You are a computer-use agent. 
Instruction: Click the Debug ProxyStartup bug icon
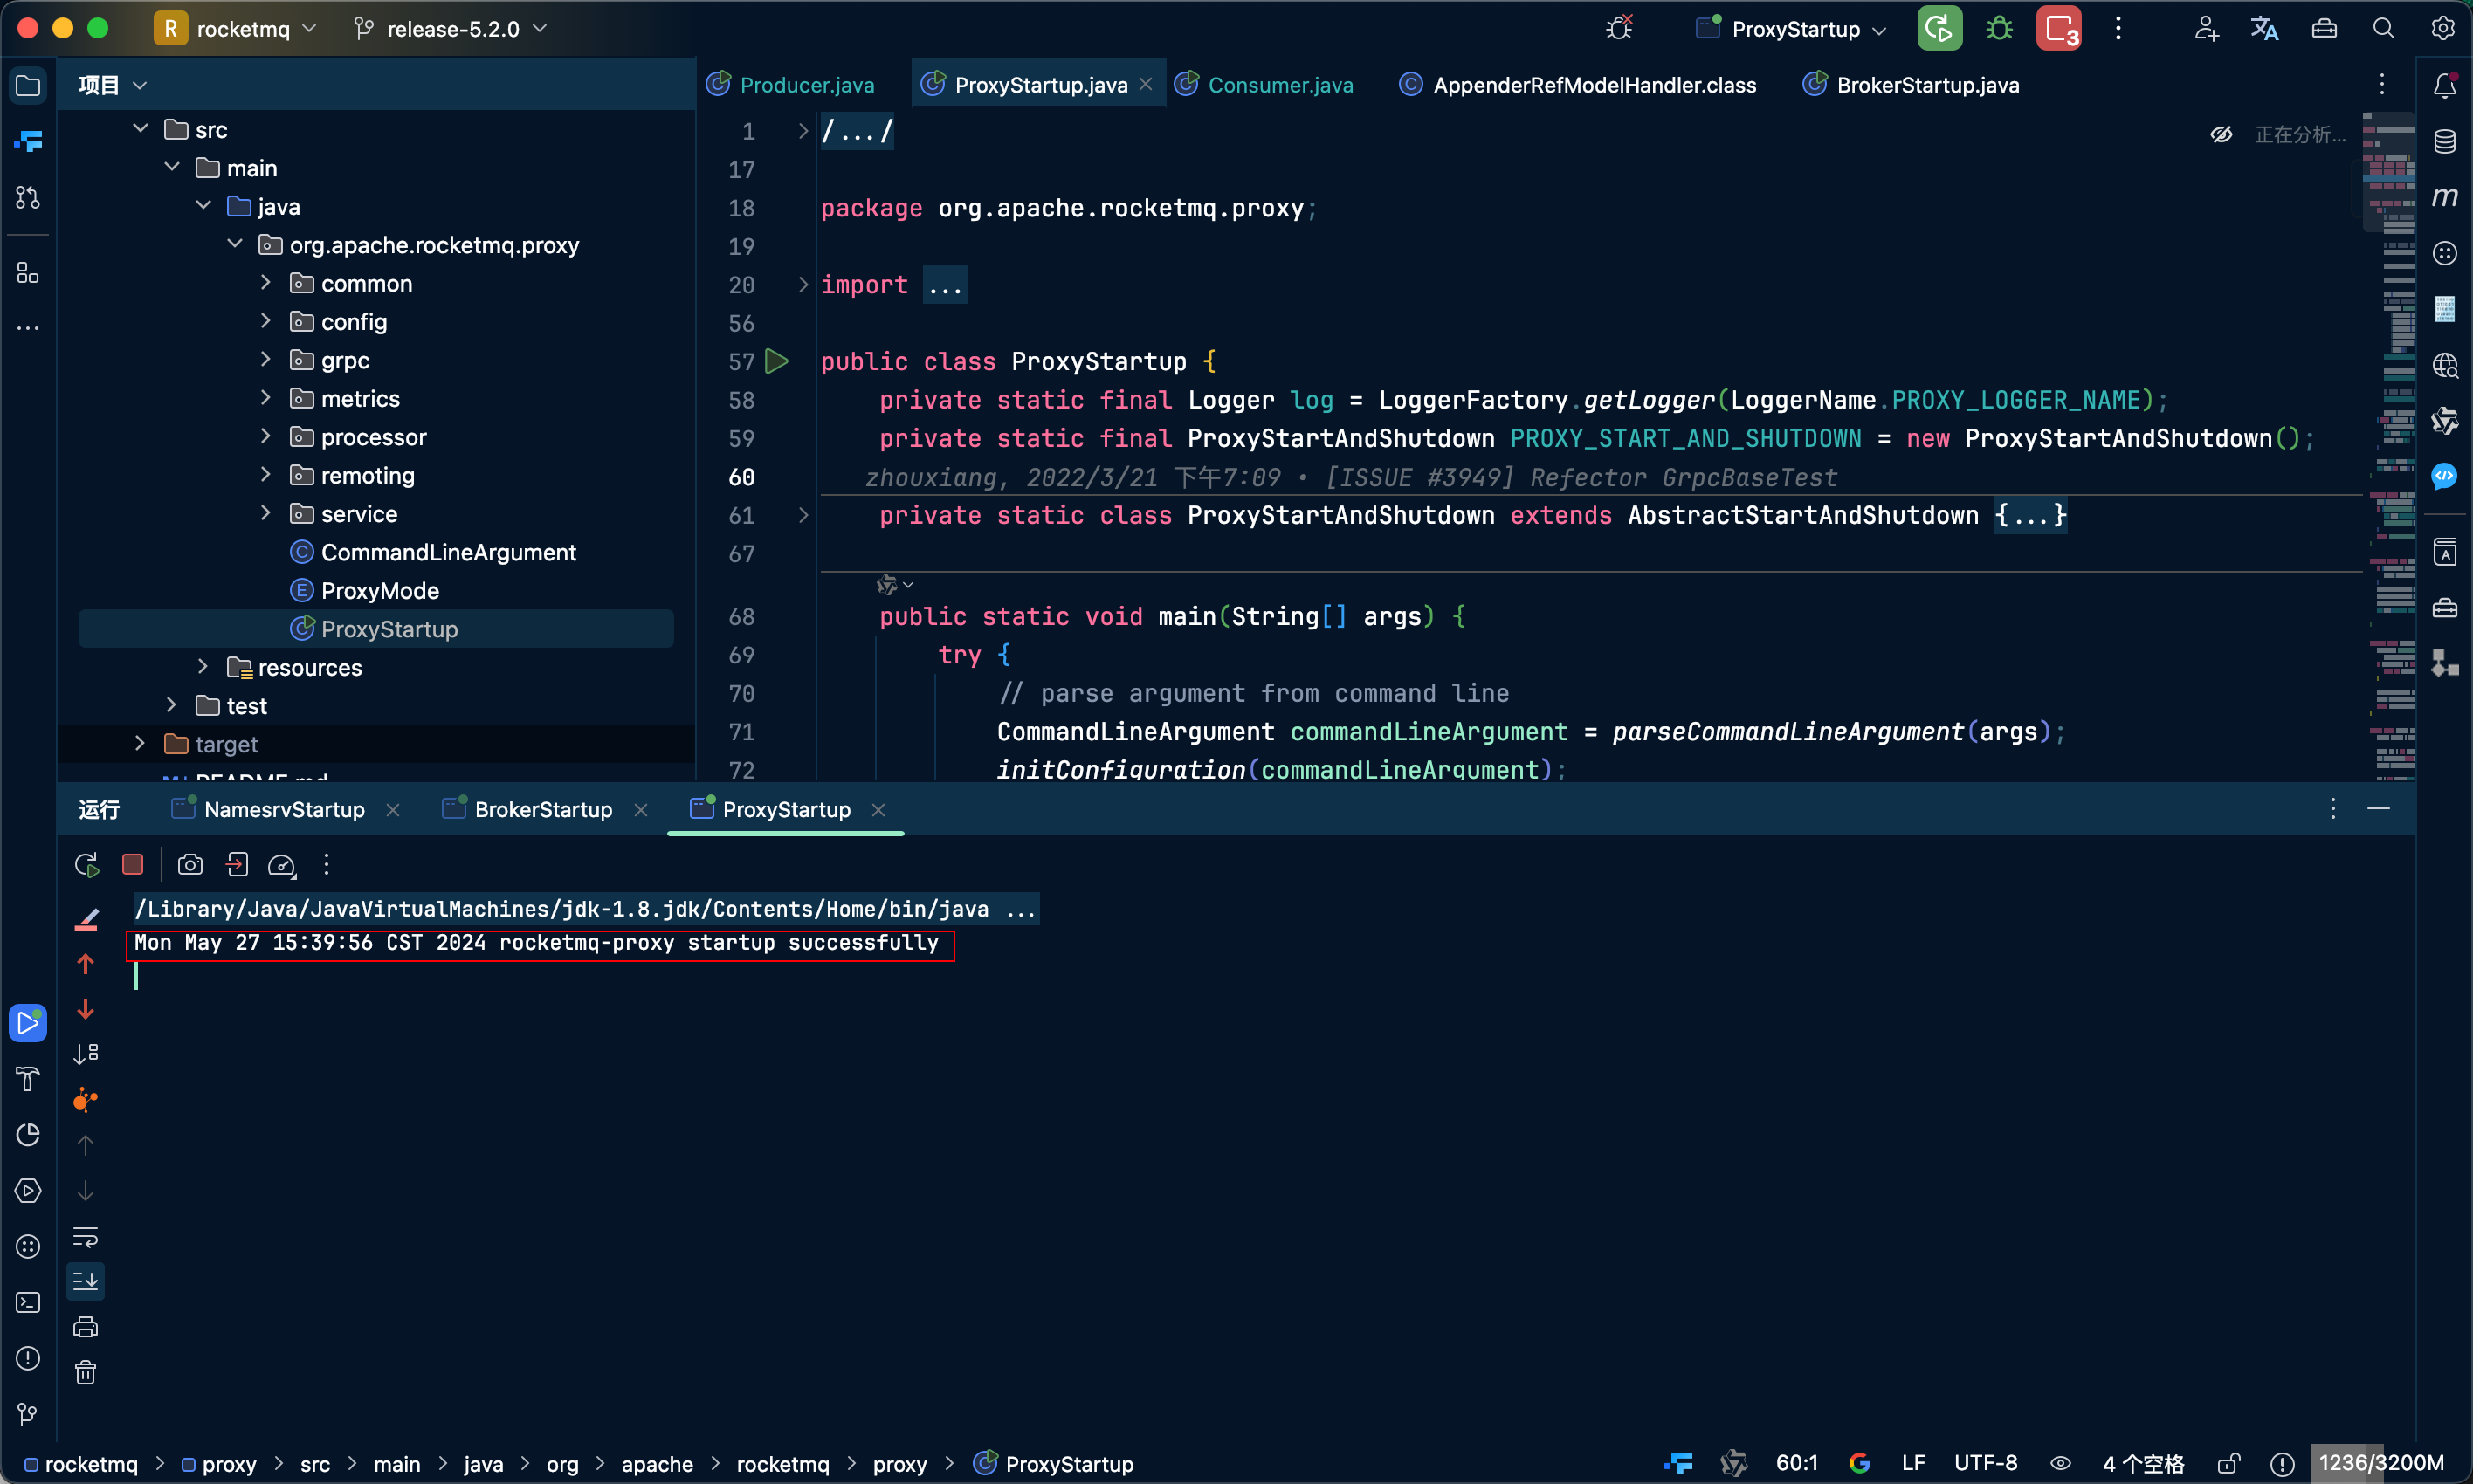[1999, 28]
